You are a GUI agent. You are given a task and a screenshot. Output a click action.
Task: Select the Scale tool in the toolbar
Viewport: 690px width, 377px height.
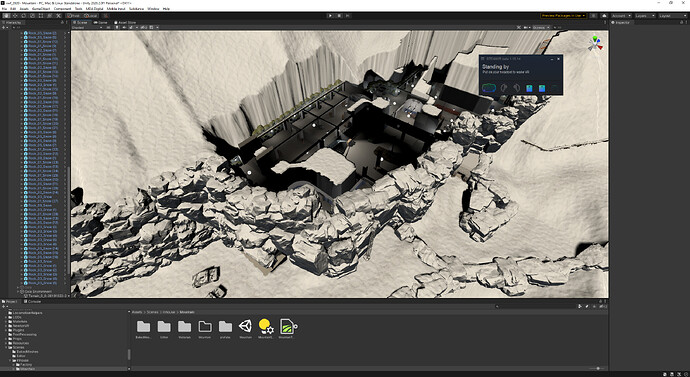click(32, 15)
